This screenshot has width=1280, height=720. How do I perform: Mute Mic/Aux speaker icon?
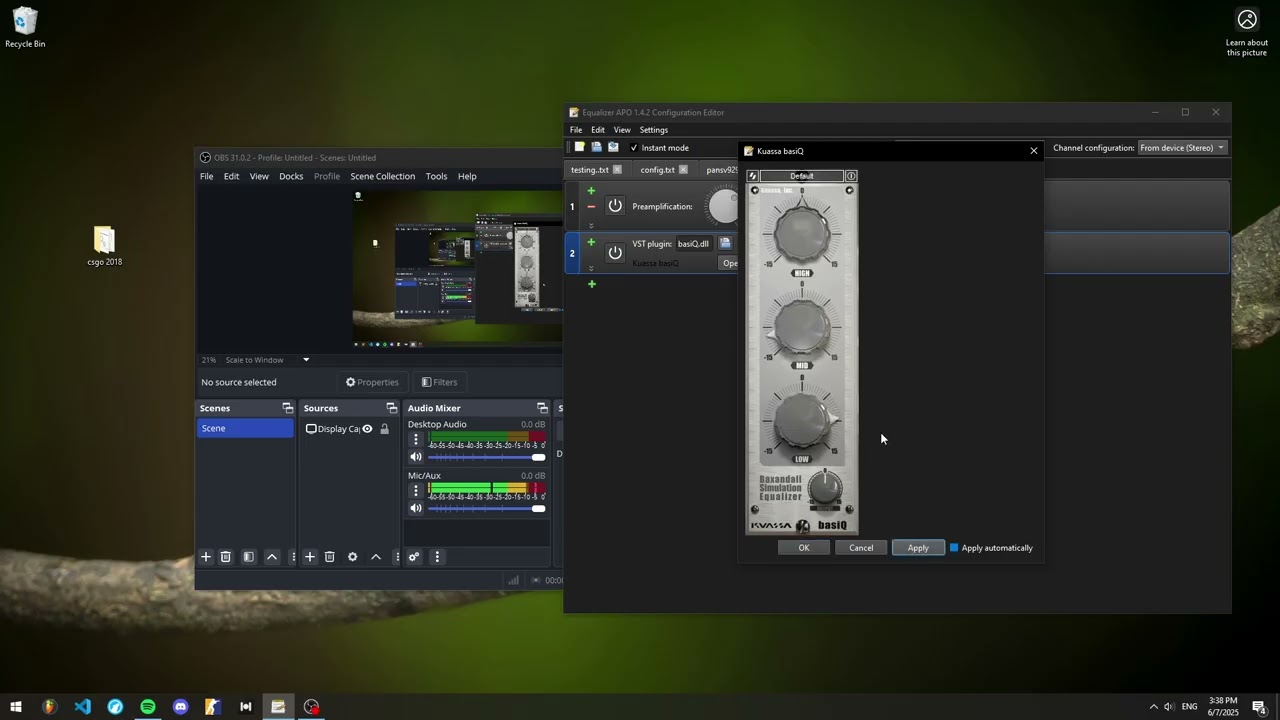tap(416, 508)
